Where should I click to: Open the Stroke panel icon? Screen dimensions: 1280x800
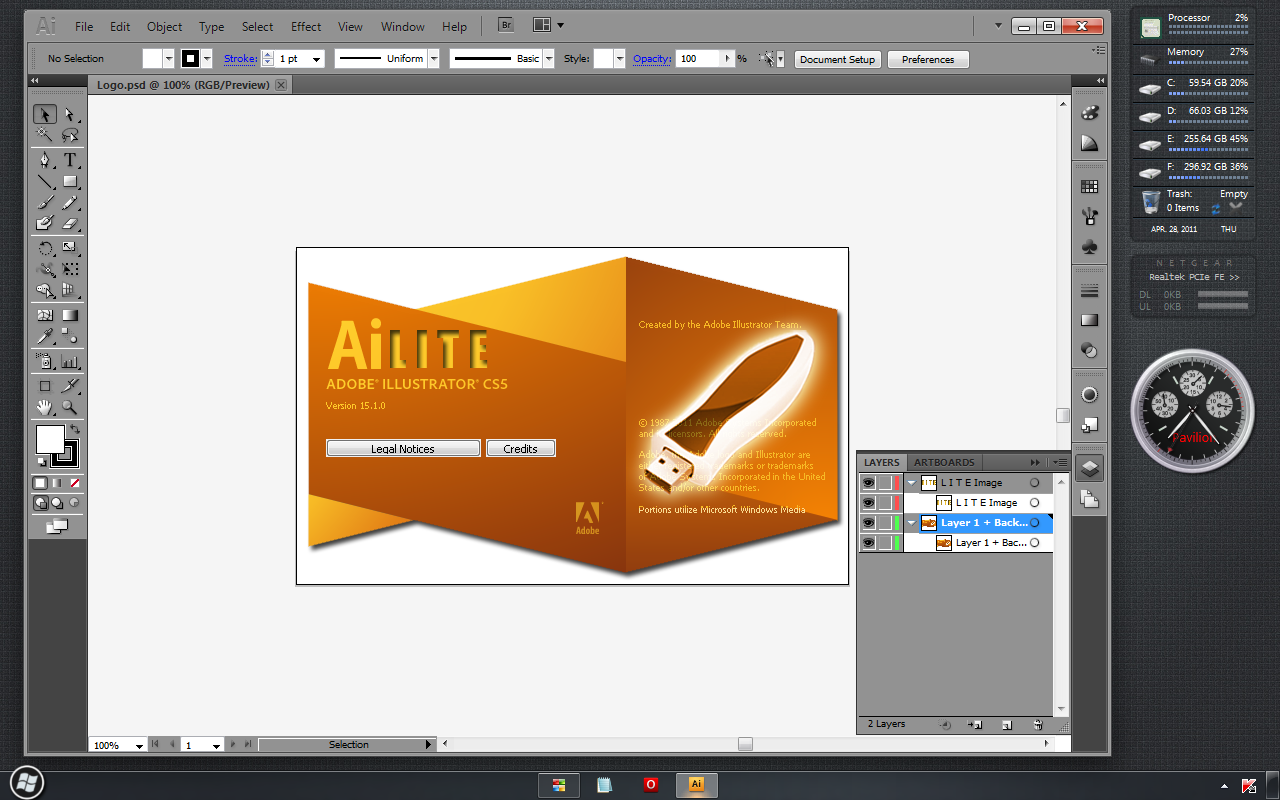[x=1090, y=291]
